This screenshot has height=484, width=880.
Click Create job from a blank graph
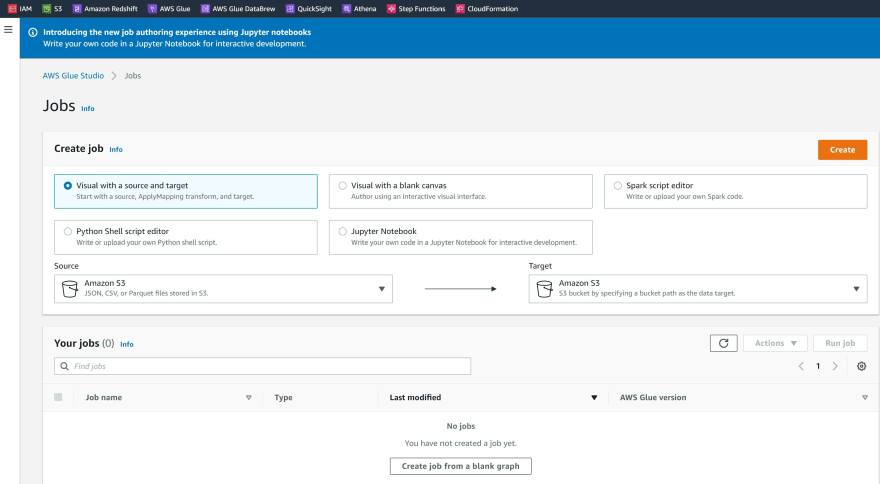[461, 466]
